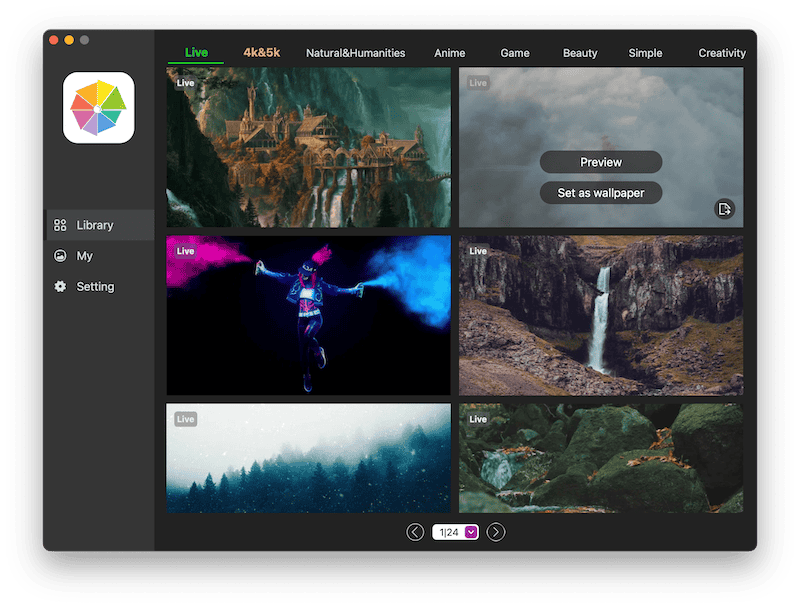Click the export icon on cloud wallpaper

tap(724, 208)
